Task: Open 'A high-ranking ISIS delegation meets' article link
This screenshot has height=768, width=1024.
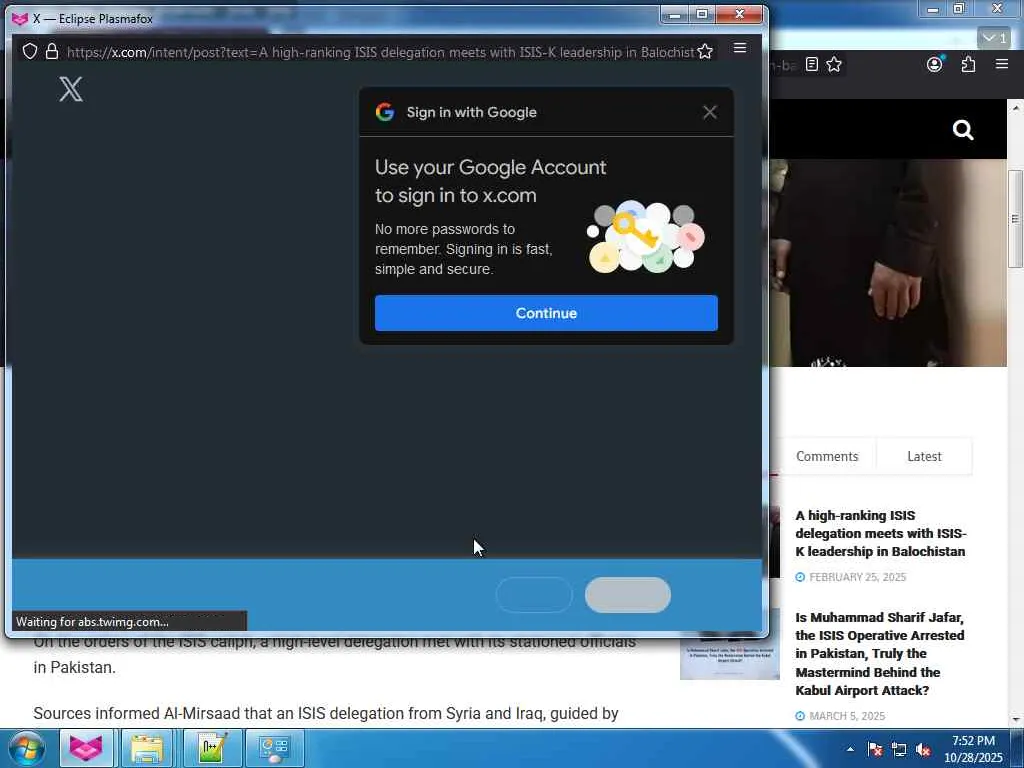Action: click(880, 534)
